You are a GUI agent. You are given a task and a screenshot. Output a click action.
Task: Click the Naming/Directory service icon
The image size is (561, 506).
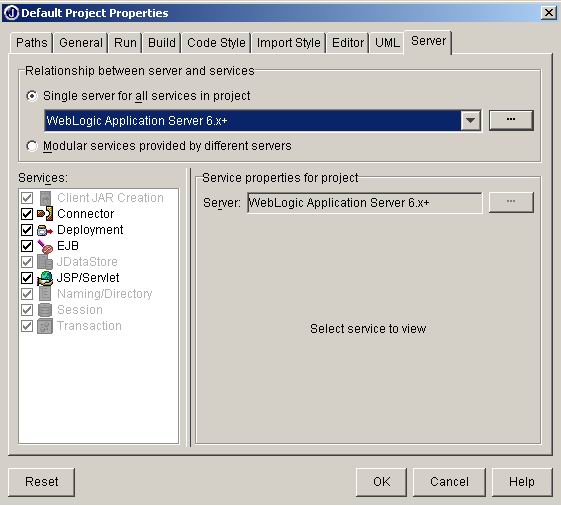click(x=45, y=294)
